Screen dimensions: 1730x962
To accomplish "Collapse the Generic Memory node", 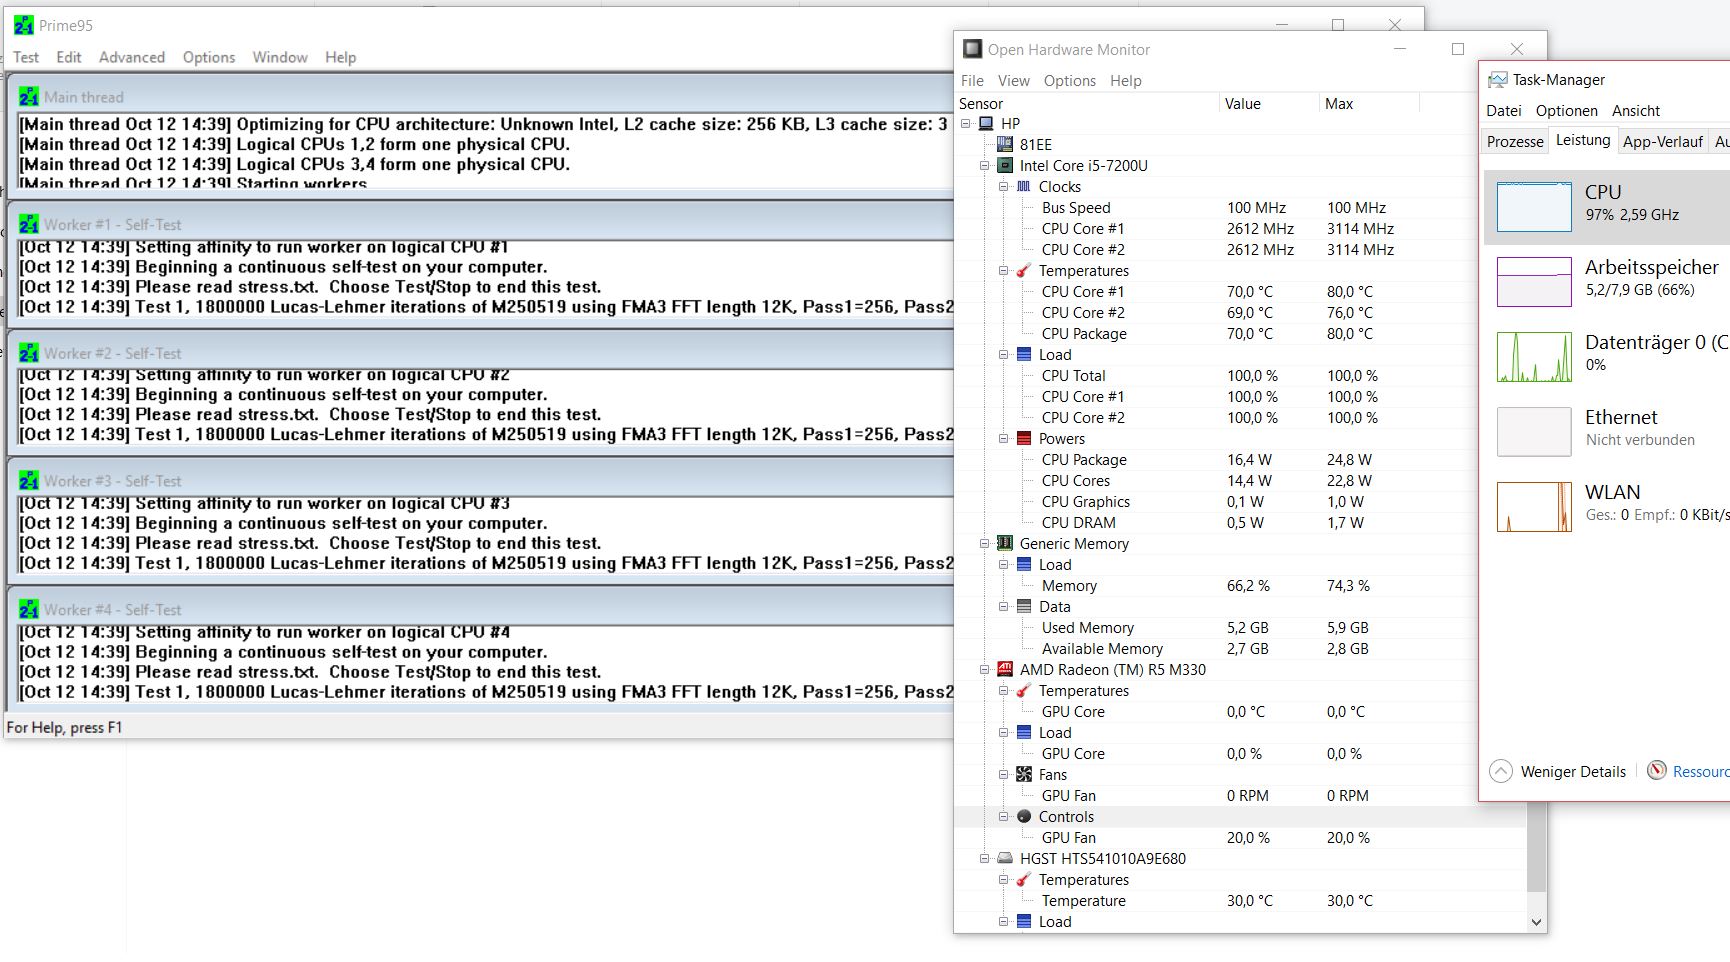I will (985, 544).
